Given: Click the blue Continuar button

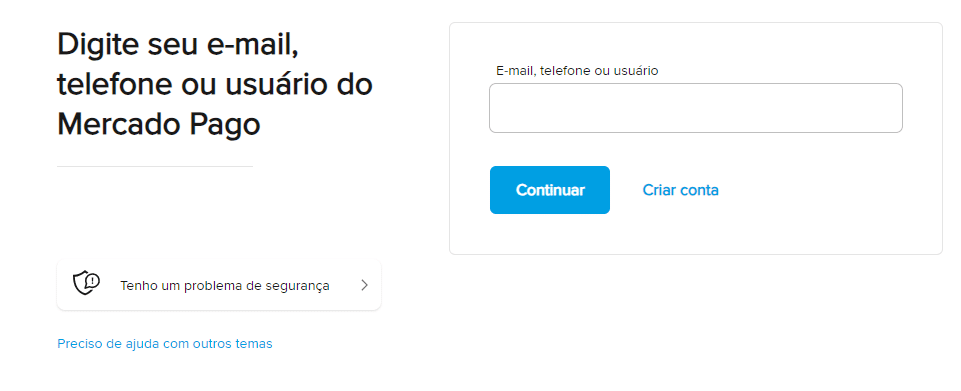Looking at the screenshot, I should click(x=550, y=190).
